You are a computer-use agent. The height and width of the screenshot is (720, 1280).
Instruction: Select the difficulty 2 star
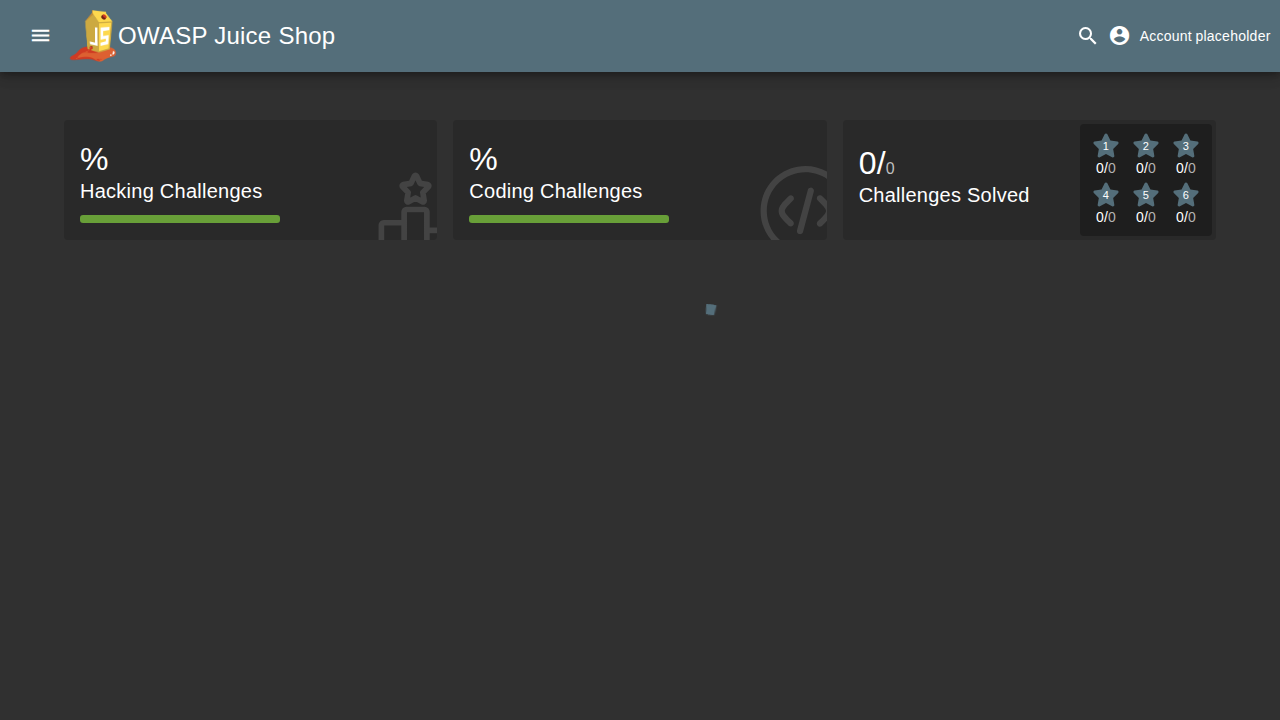(1146, 147)
